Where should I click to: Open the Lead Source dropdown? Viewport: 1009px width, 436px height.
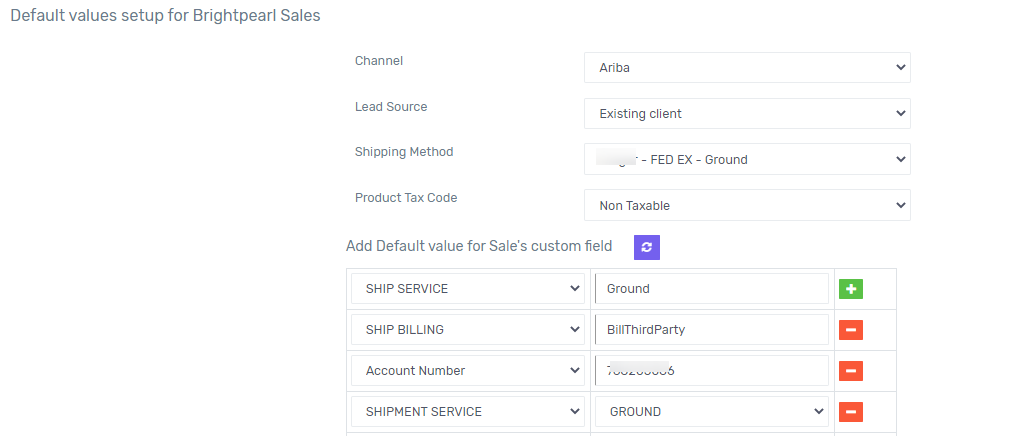[x=747, y=114]
